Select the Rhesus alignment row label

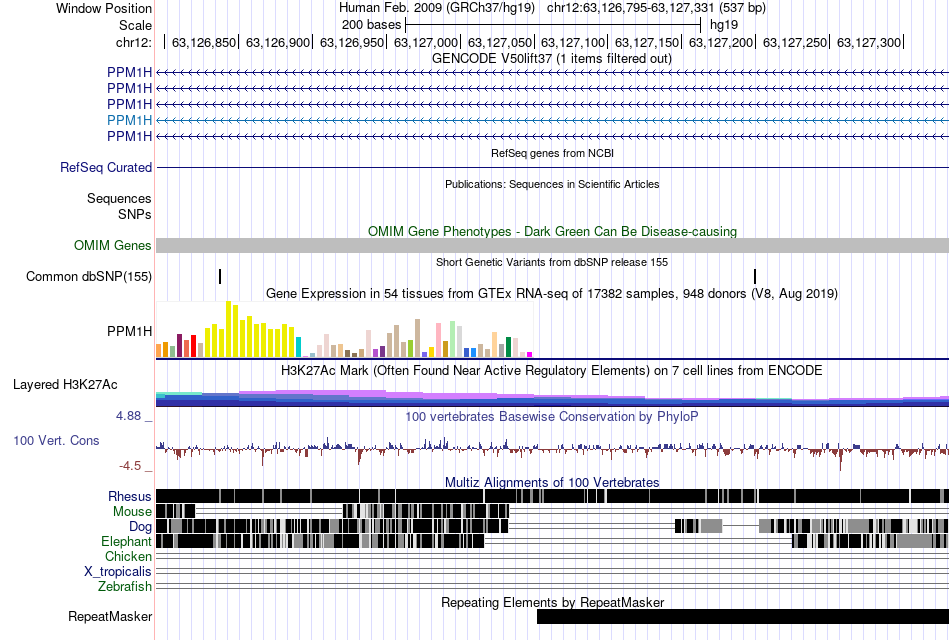[x=130, y=496]
